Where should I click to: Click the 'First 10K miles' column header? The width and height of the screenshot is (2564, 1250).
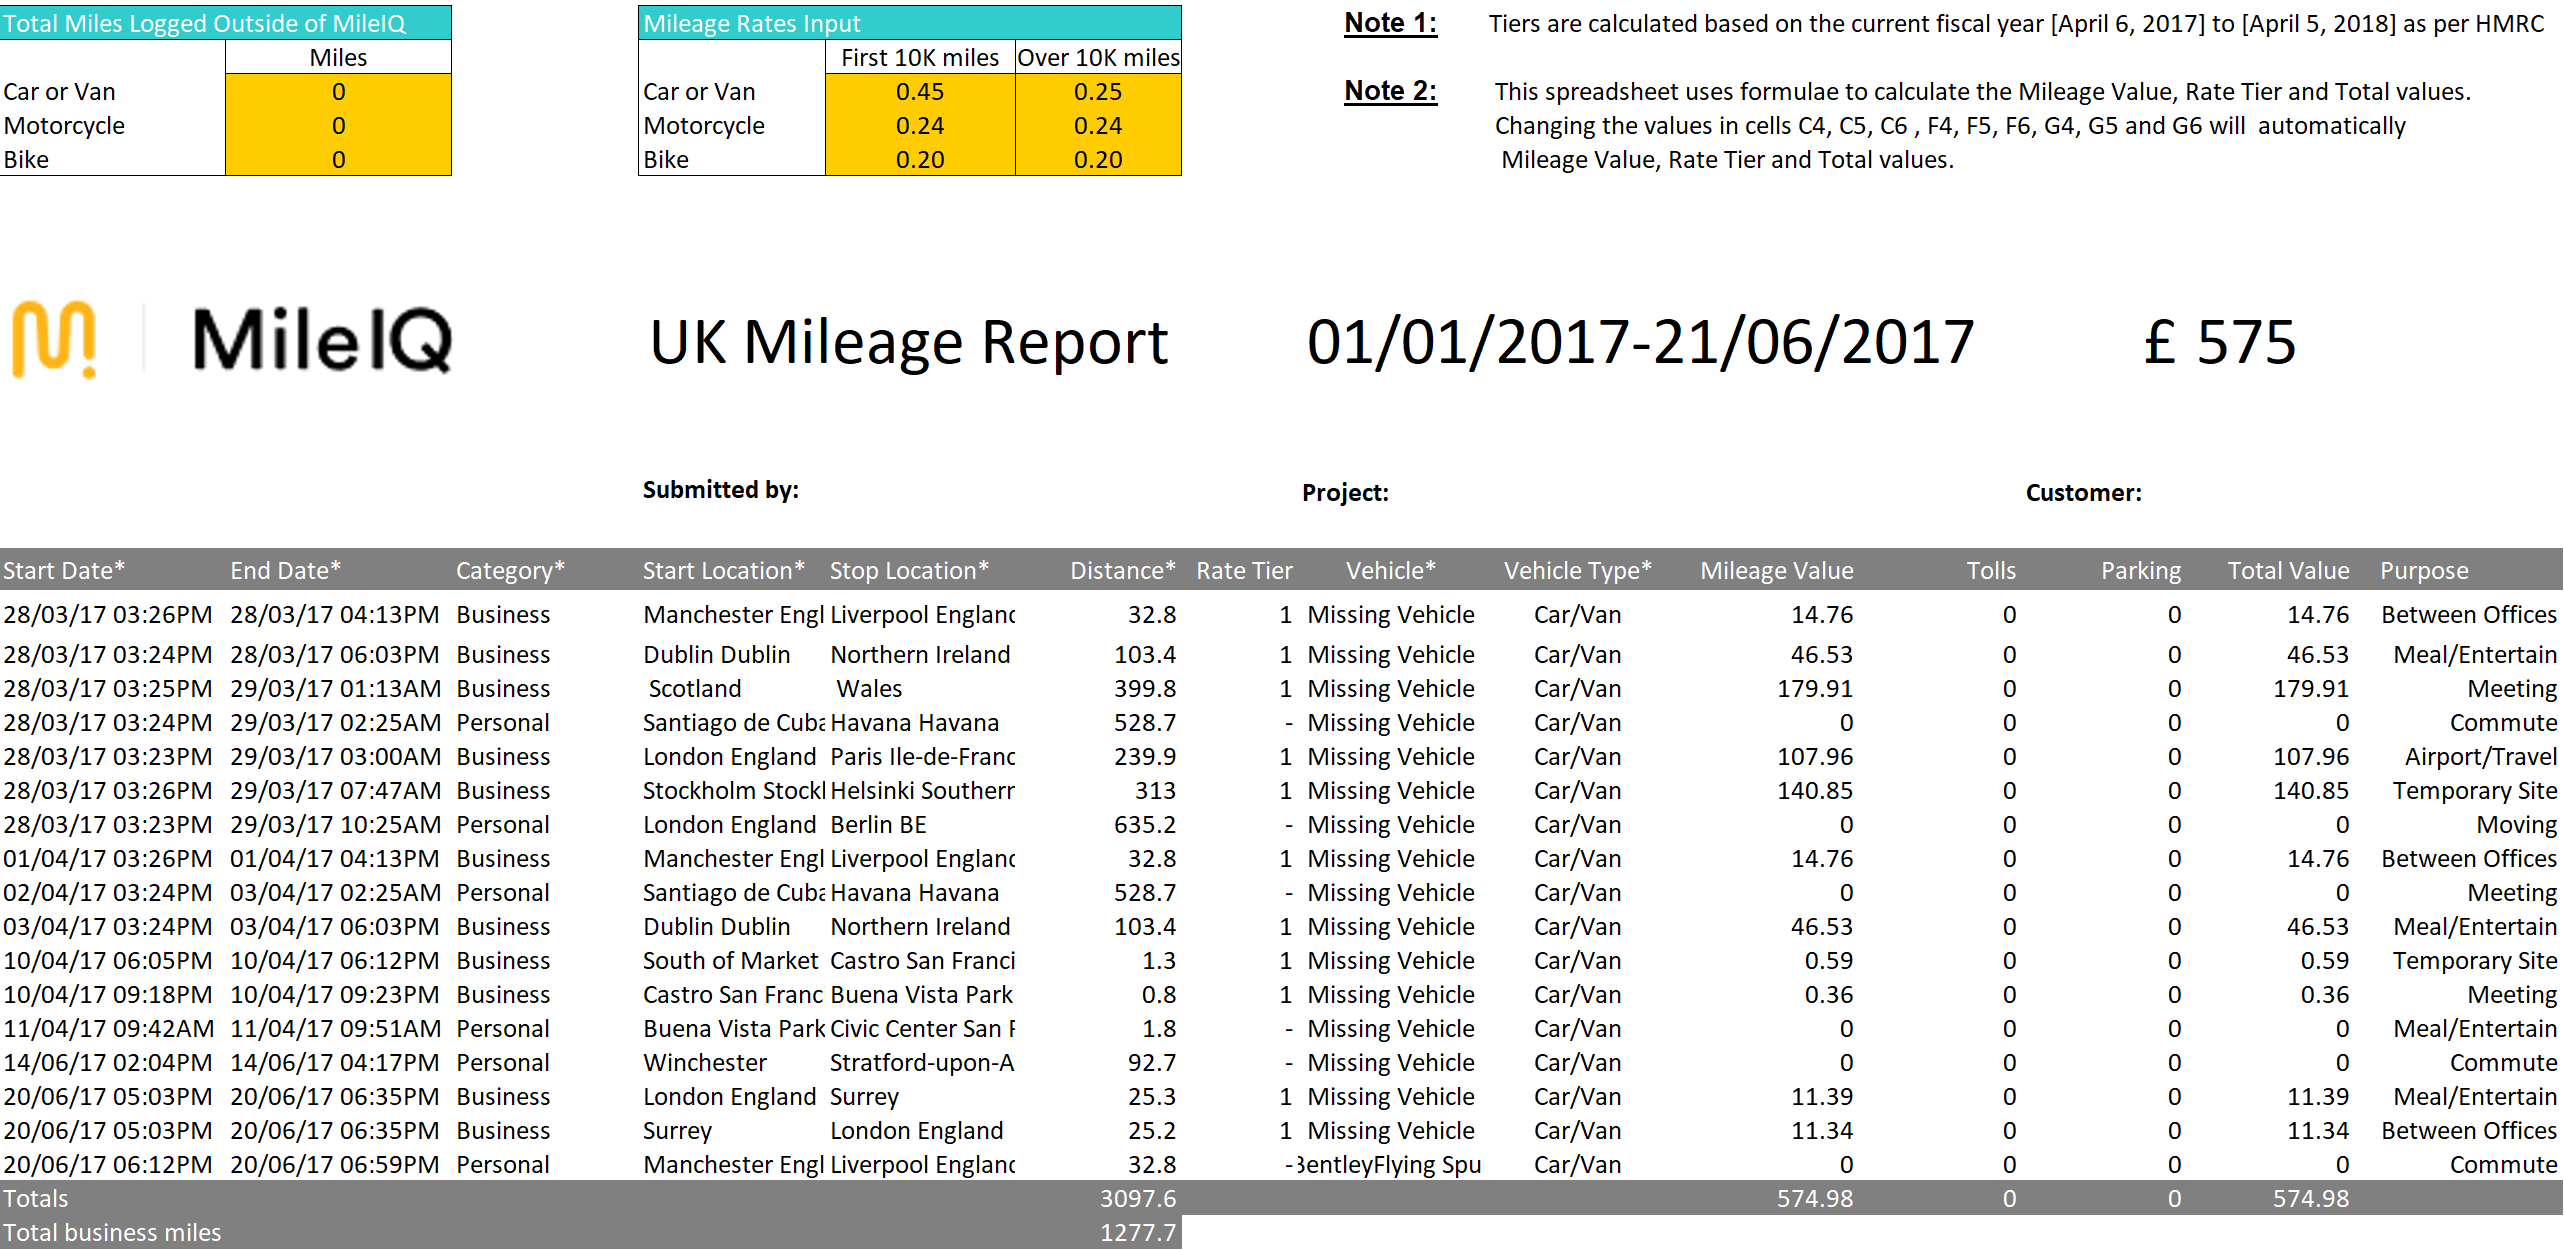920,58
